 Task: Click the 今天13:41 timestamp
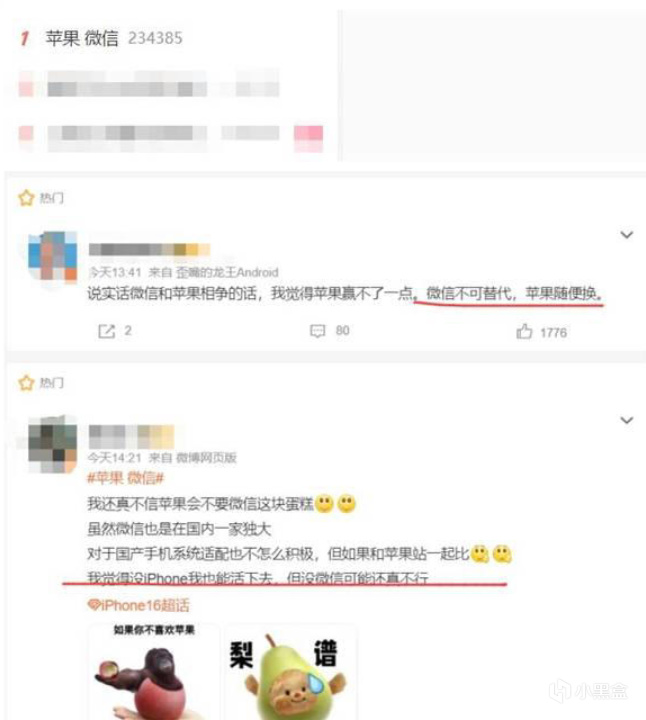tap(115, 272)
